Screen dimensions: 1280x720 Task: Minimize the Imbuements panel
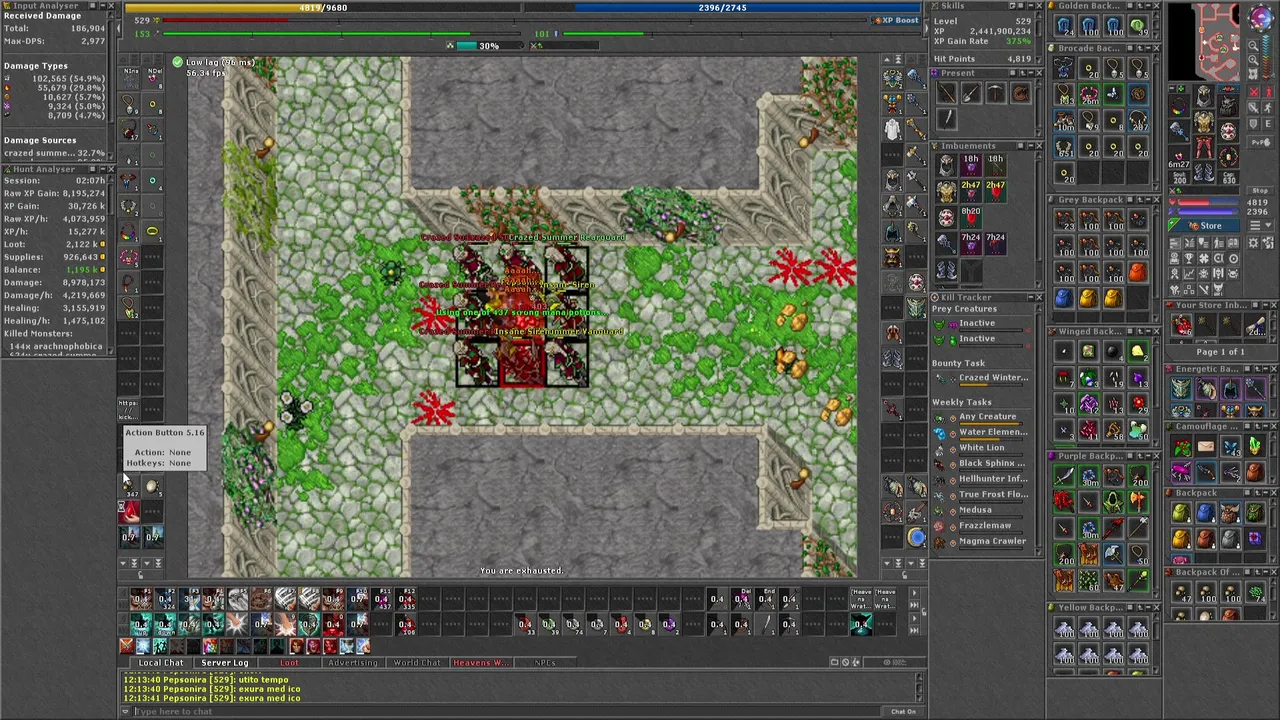point(1031,146)
